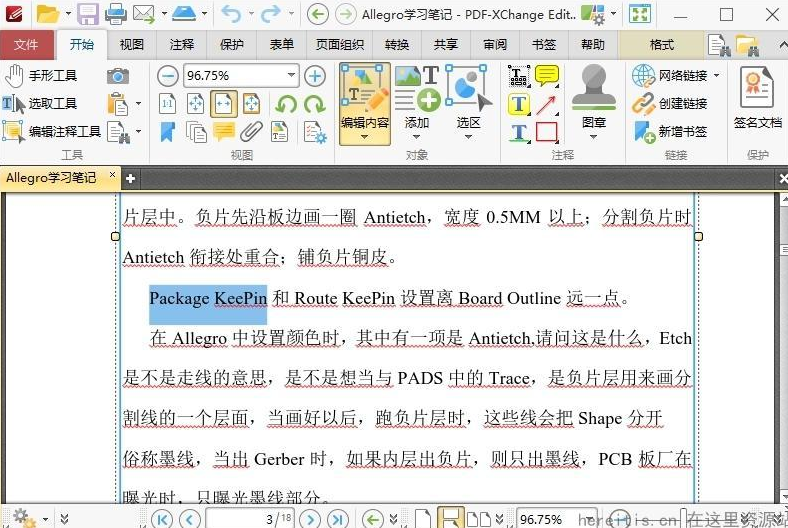788x528 pixels.
Task: Go to next page in the bottom bar
Action: 310,518
